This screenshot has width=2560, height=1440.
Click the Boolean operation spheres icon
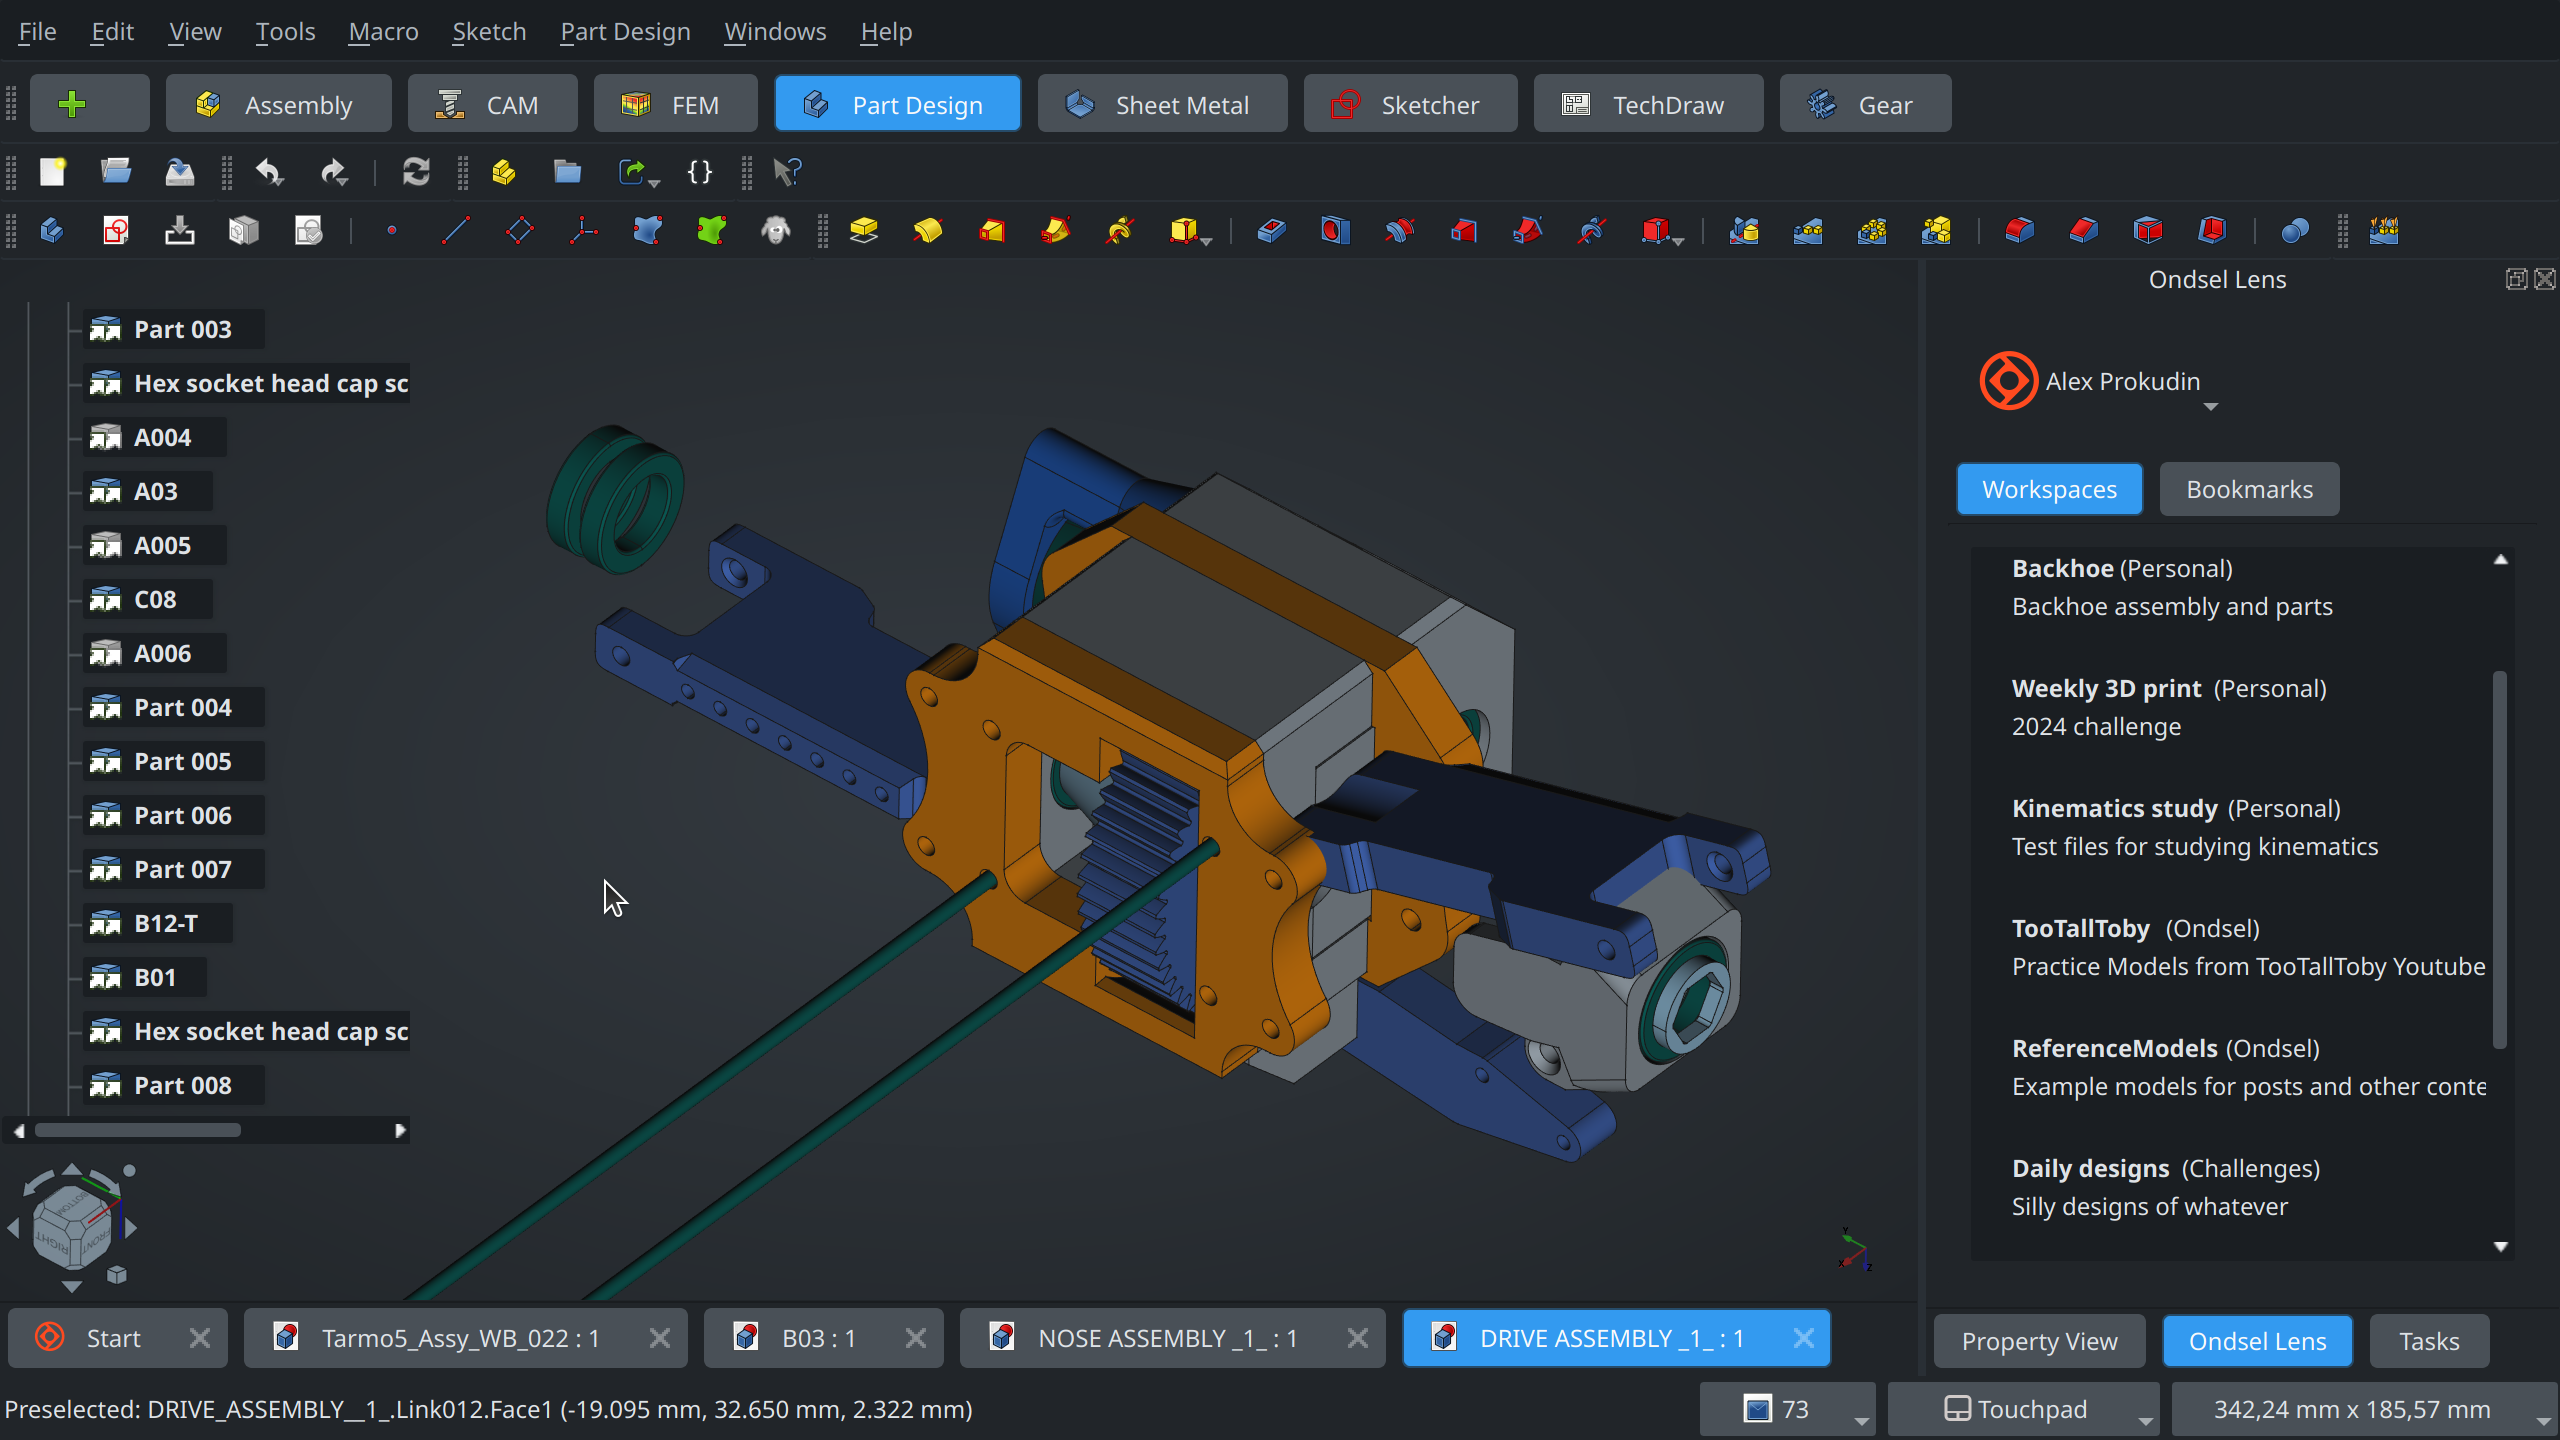(2296, 231)
